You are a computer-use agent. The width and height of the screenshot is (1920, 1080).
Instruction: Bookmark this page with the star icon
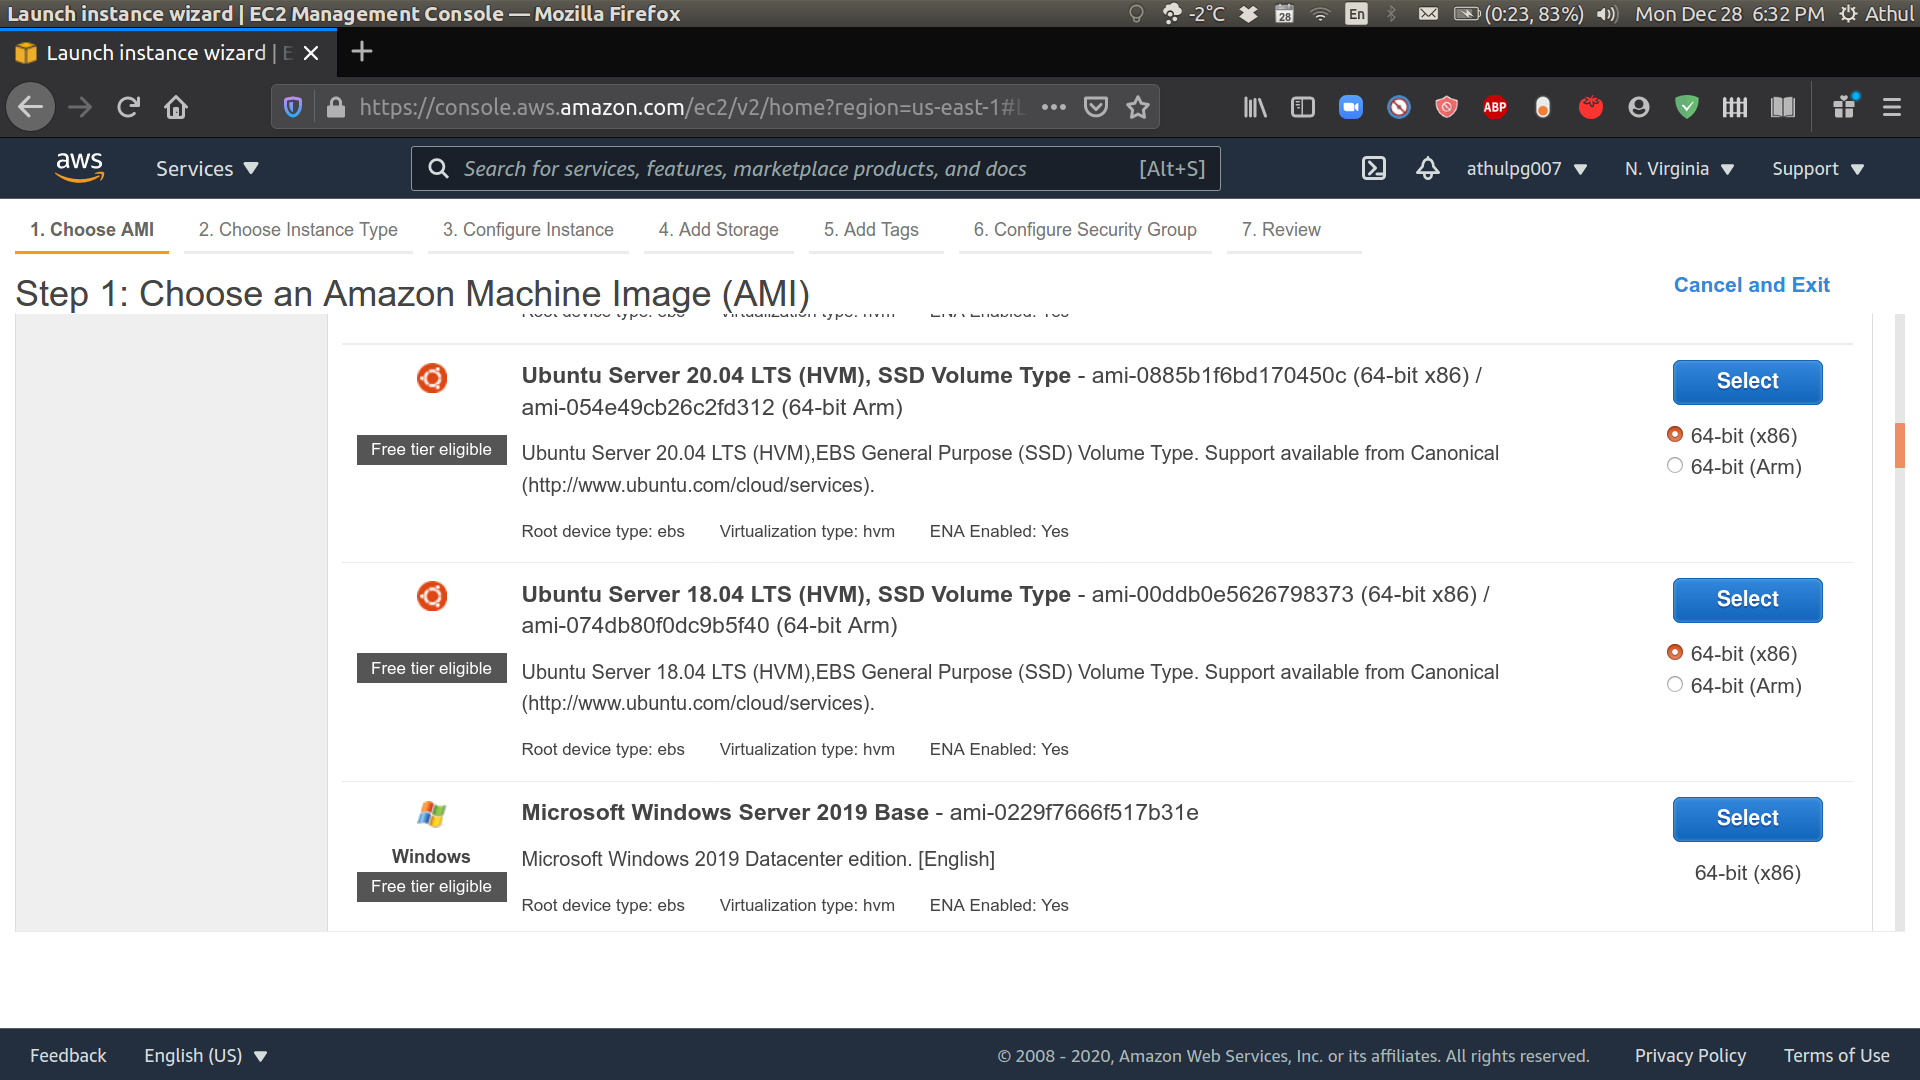click(1138, 107)
